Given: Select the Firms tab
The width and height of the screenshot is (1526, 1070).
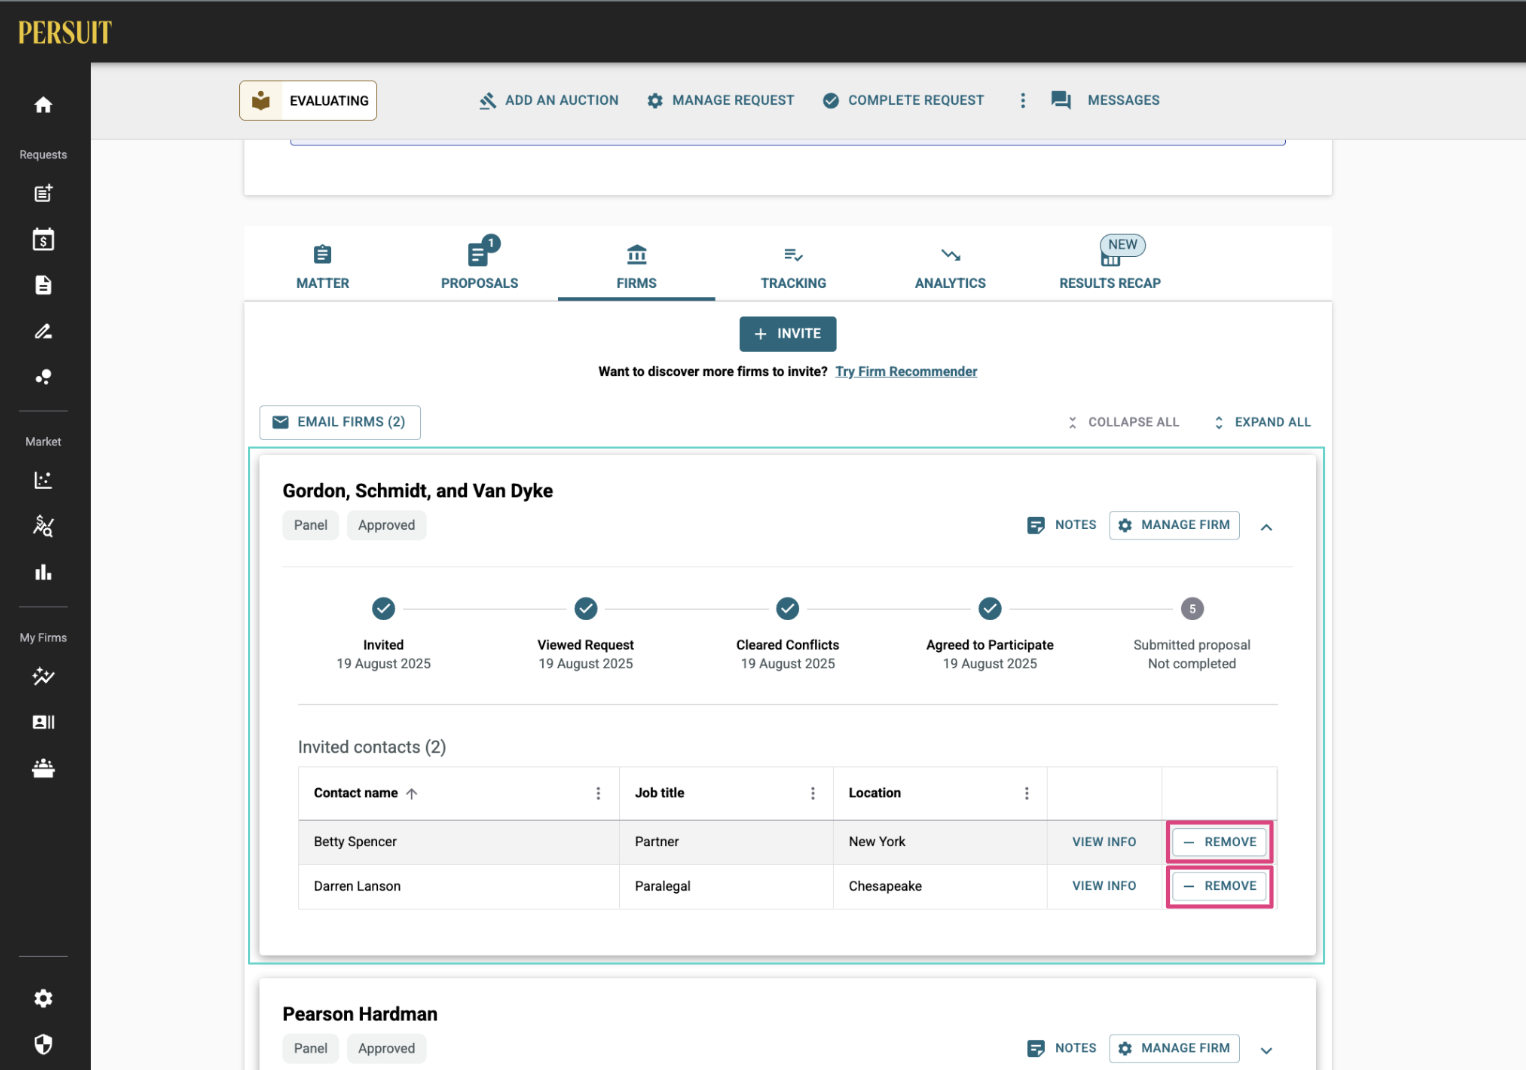Looking at the screenshot, I should 637,267.
